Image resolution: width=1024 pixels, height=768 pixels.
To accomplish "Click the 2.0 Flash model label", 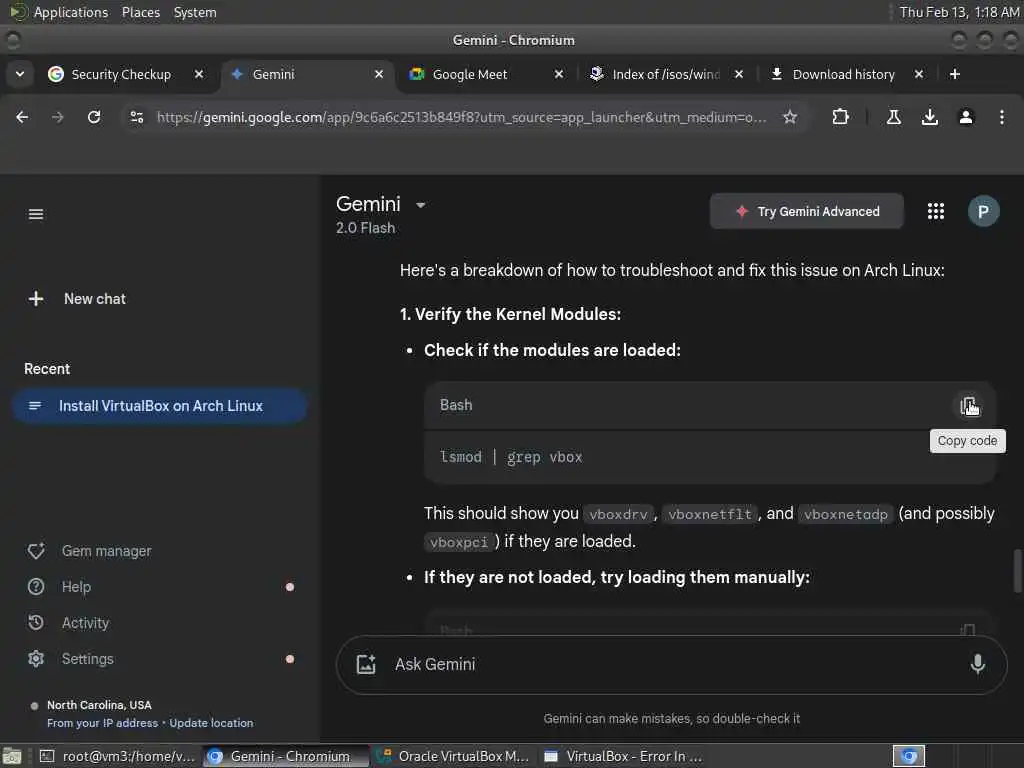I will 365,228.
